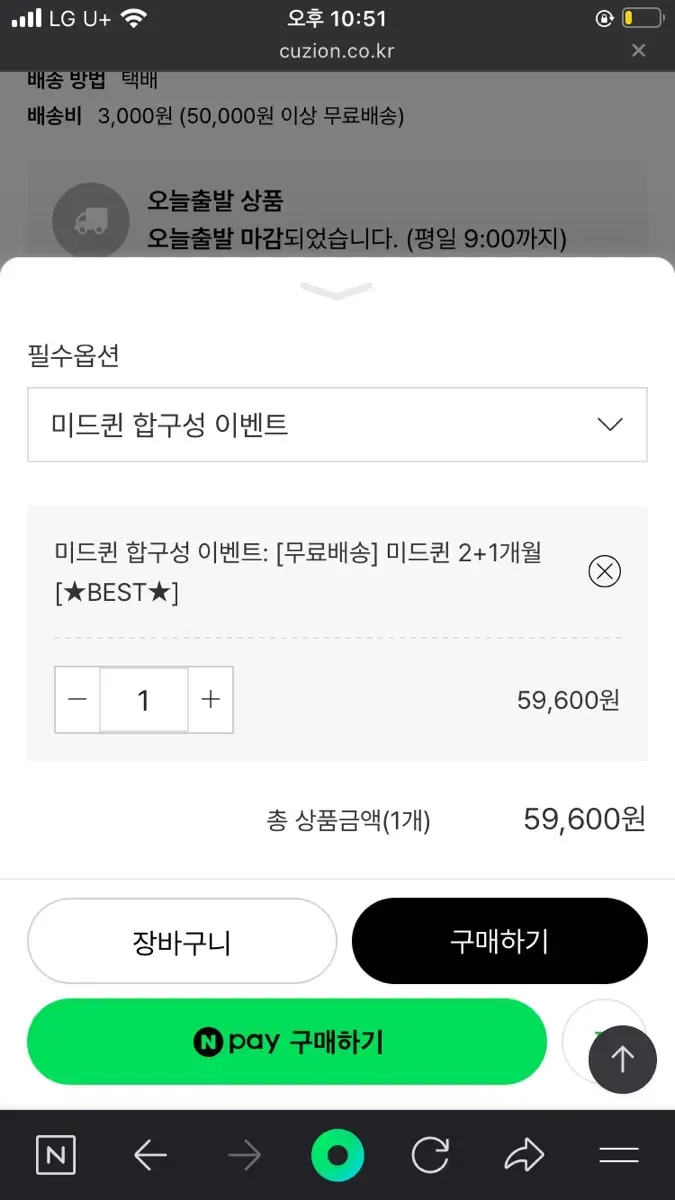Screen dimensions: 675x1200
Task: Tap the scroll-to-top arrow icon
Action: pyautogui.click(x=622, y=1059)
